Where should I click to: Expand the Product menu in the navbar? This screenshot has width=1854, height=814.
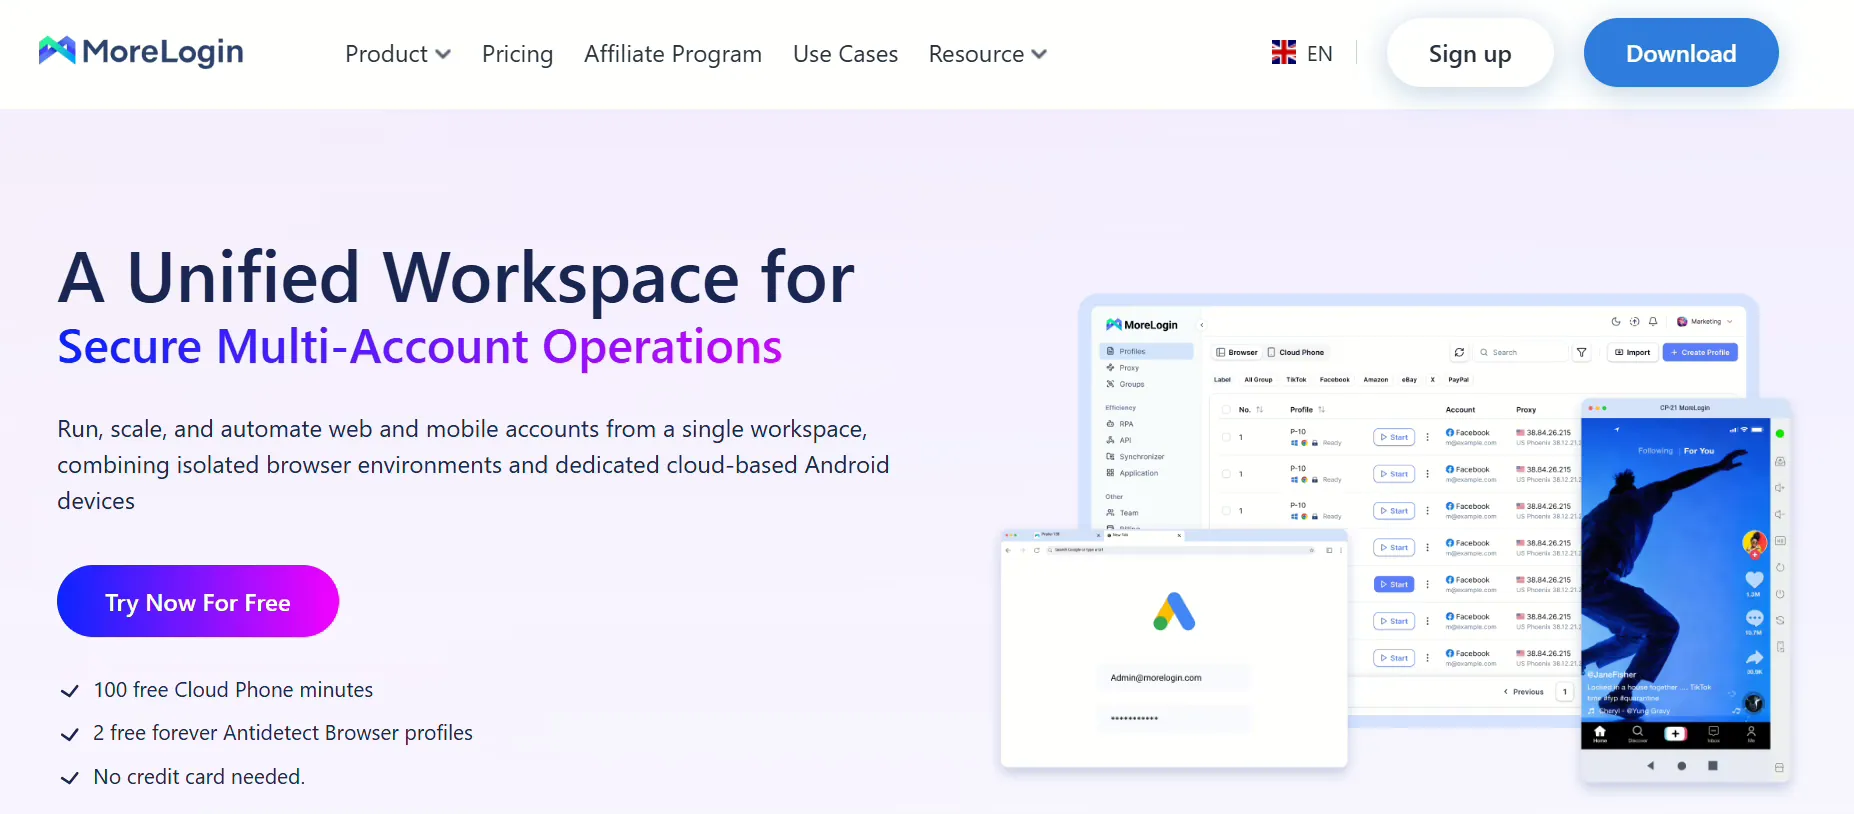pyautogui.click(x=398, y=54)
